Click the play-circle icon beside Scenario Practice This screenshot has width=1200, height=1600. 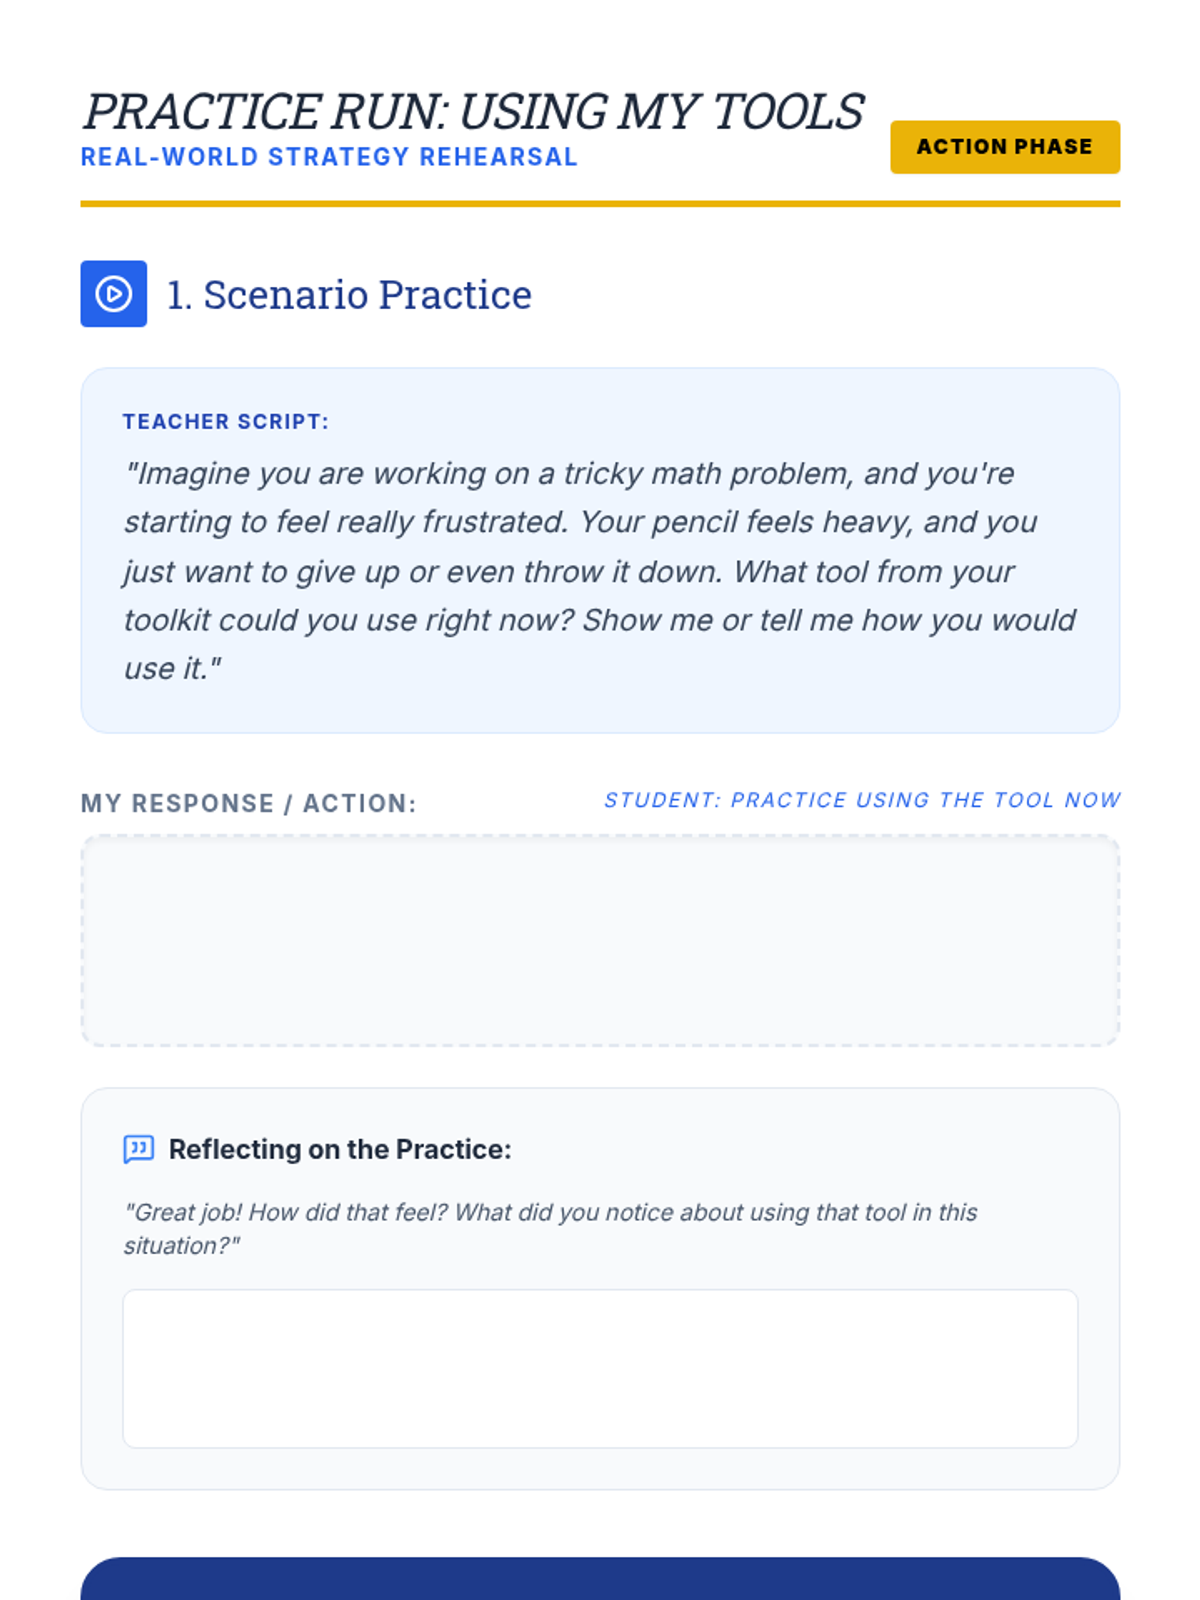pyautogui.click(x=113, y=294)
